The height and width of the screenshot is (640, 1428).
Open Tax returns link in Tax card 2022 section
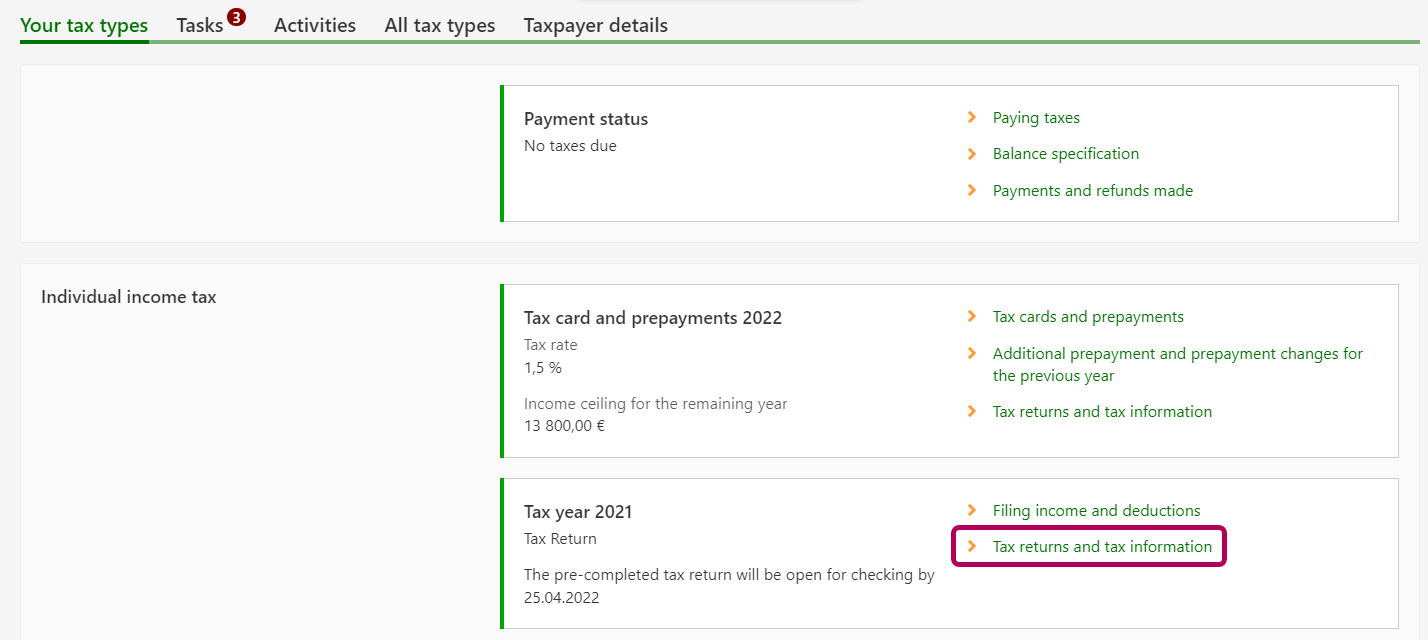pos(1102,412)
